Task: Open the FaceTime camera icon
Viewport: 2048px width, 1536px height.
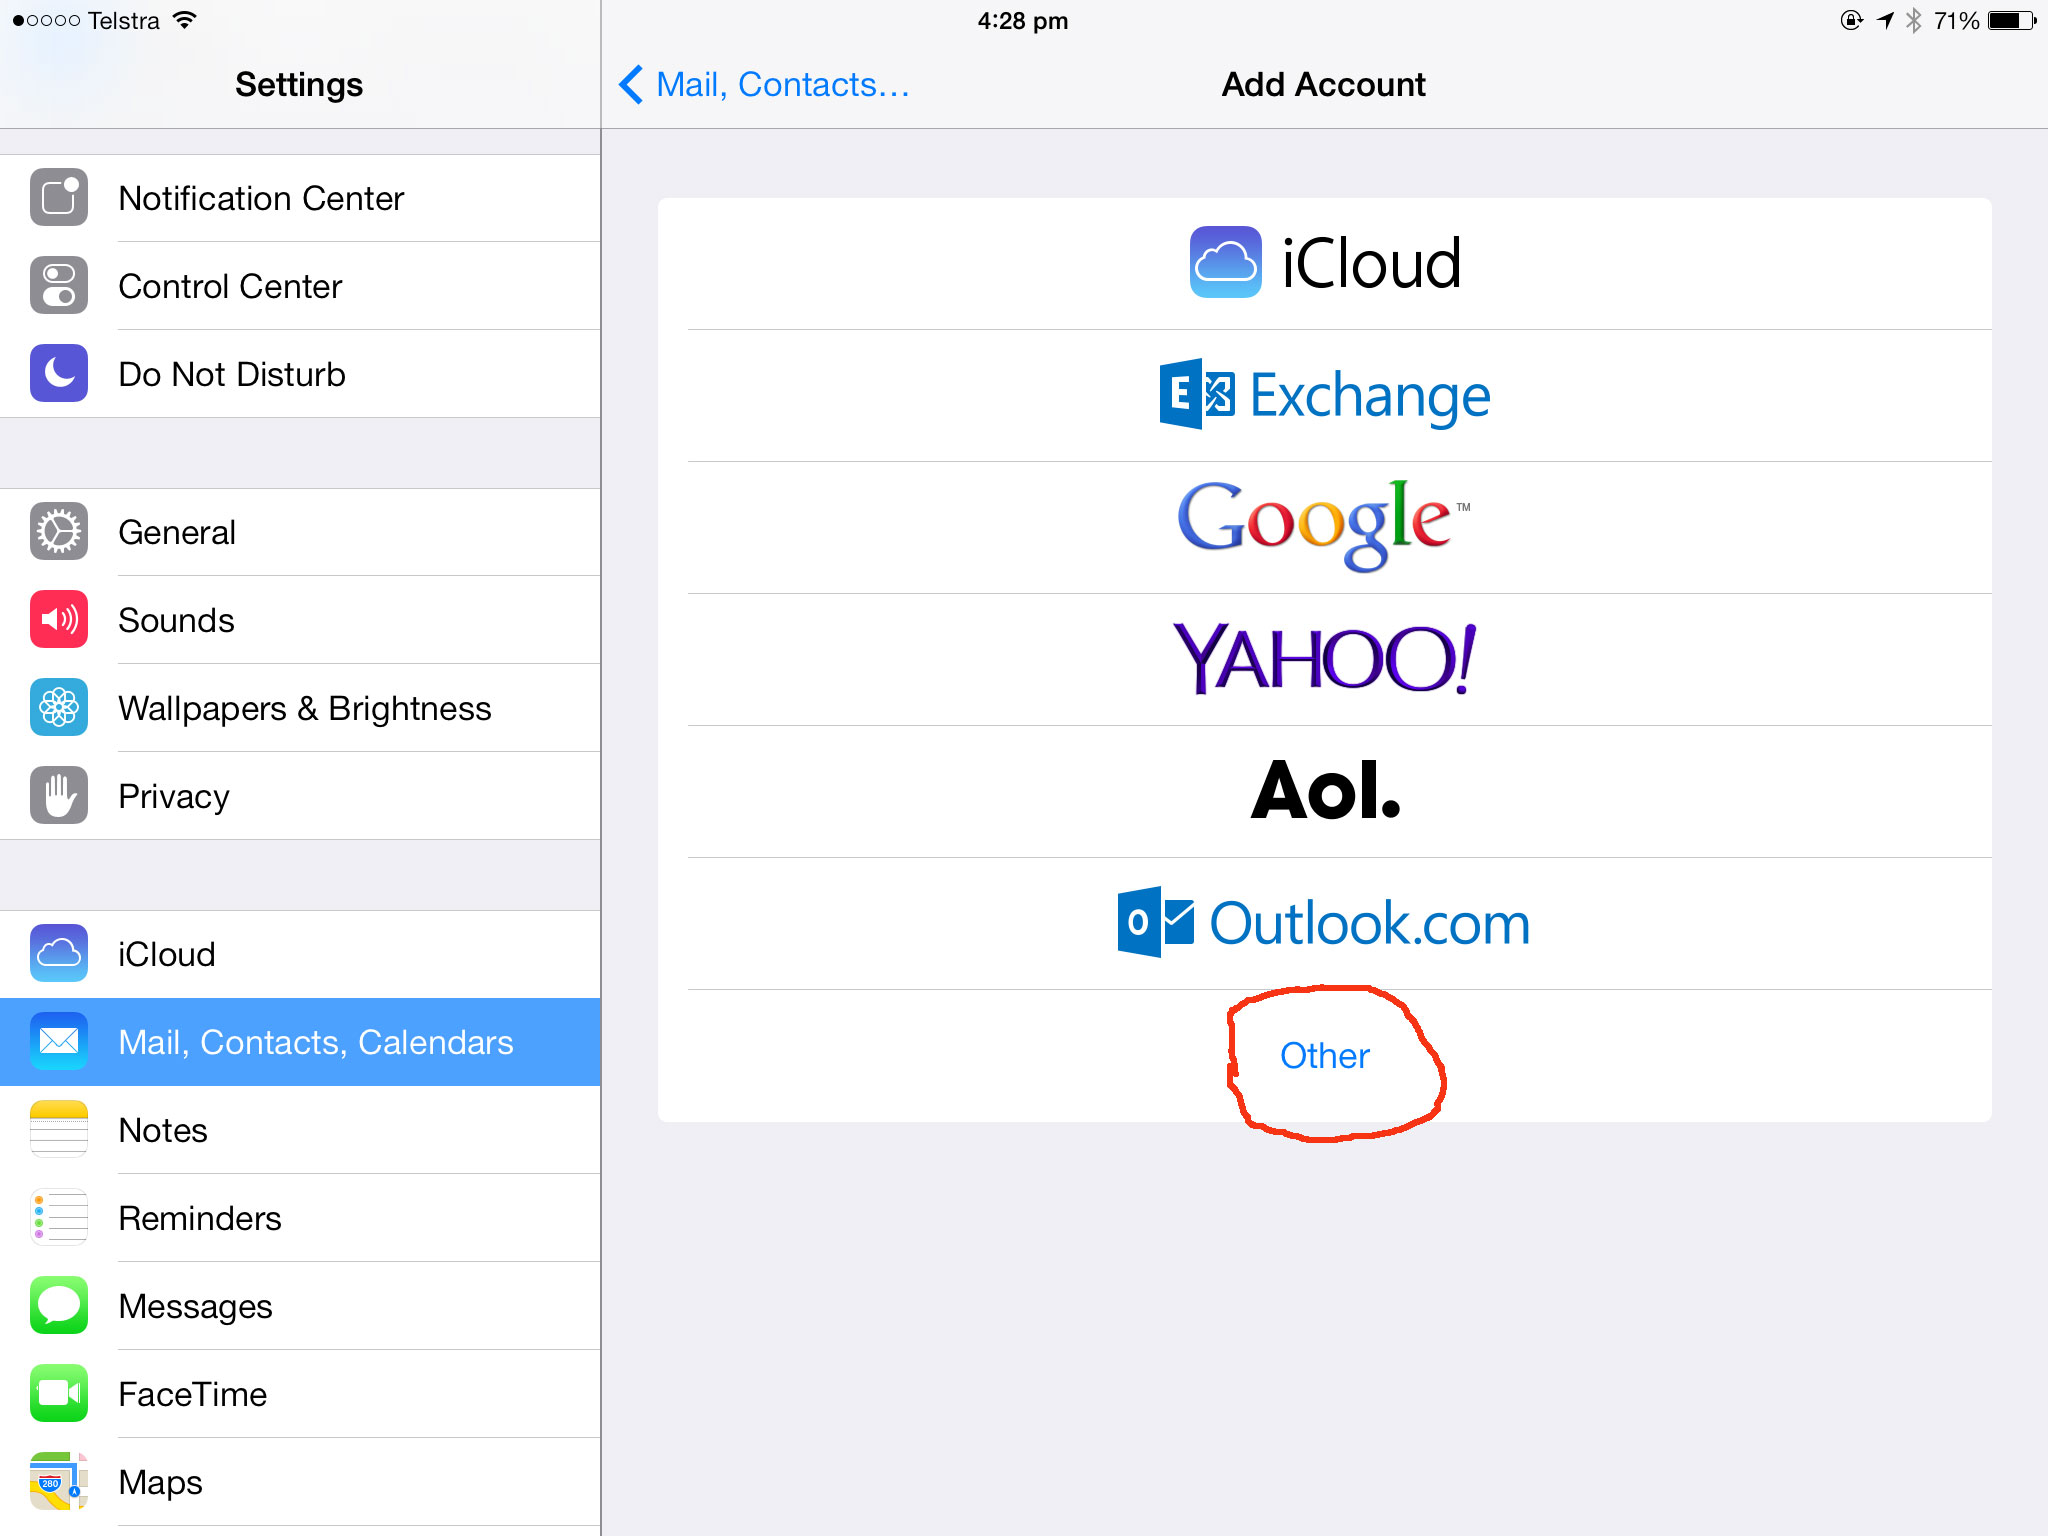Action: coord(59,1394)
